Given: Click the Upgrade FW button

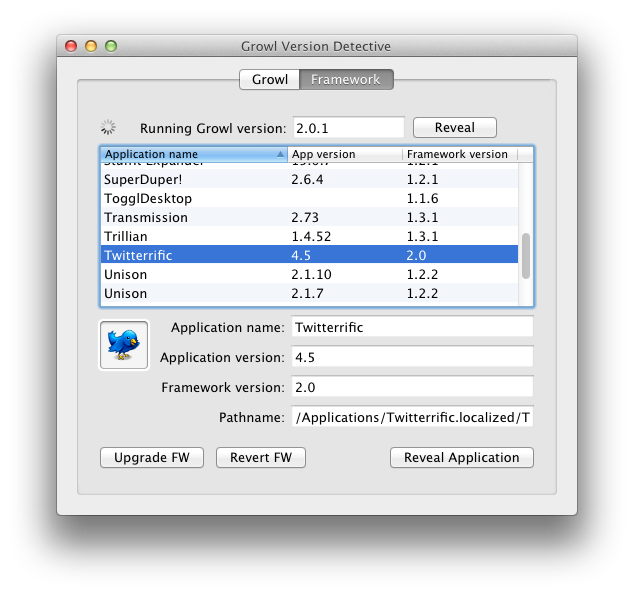Looking at the screenshot, I should coord(152,458).
